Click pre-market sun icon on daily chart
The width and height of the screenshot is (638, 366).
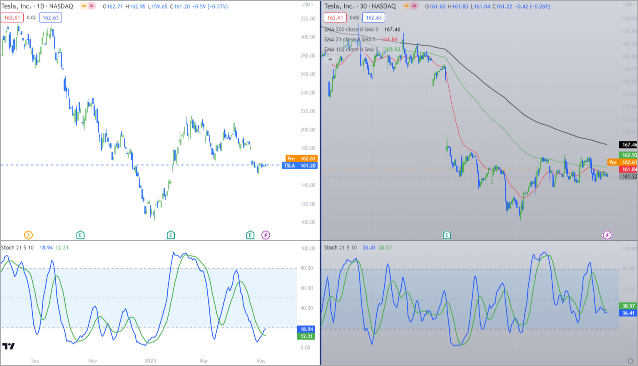coord(84,7)
